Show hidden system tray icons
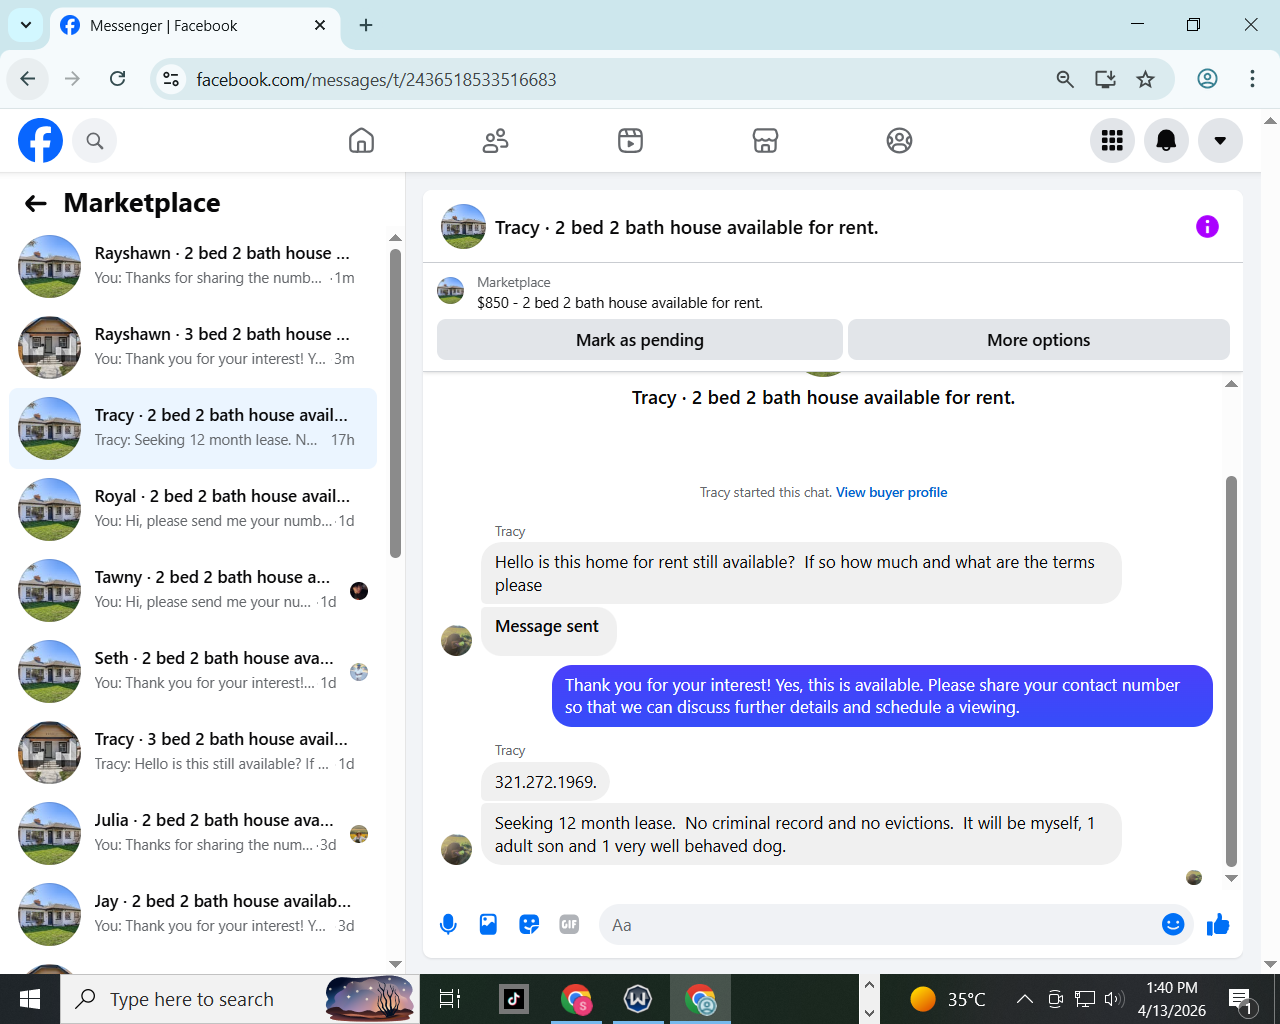Viewport: 1280px width, 1024px height. pyautogui.click(x=1024, y=999)
